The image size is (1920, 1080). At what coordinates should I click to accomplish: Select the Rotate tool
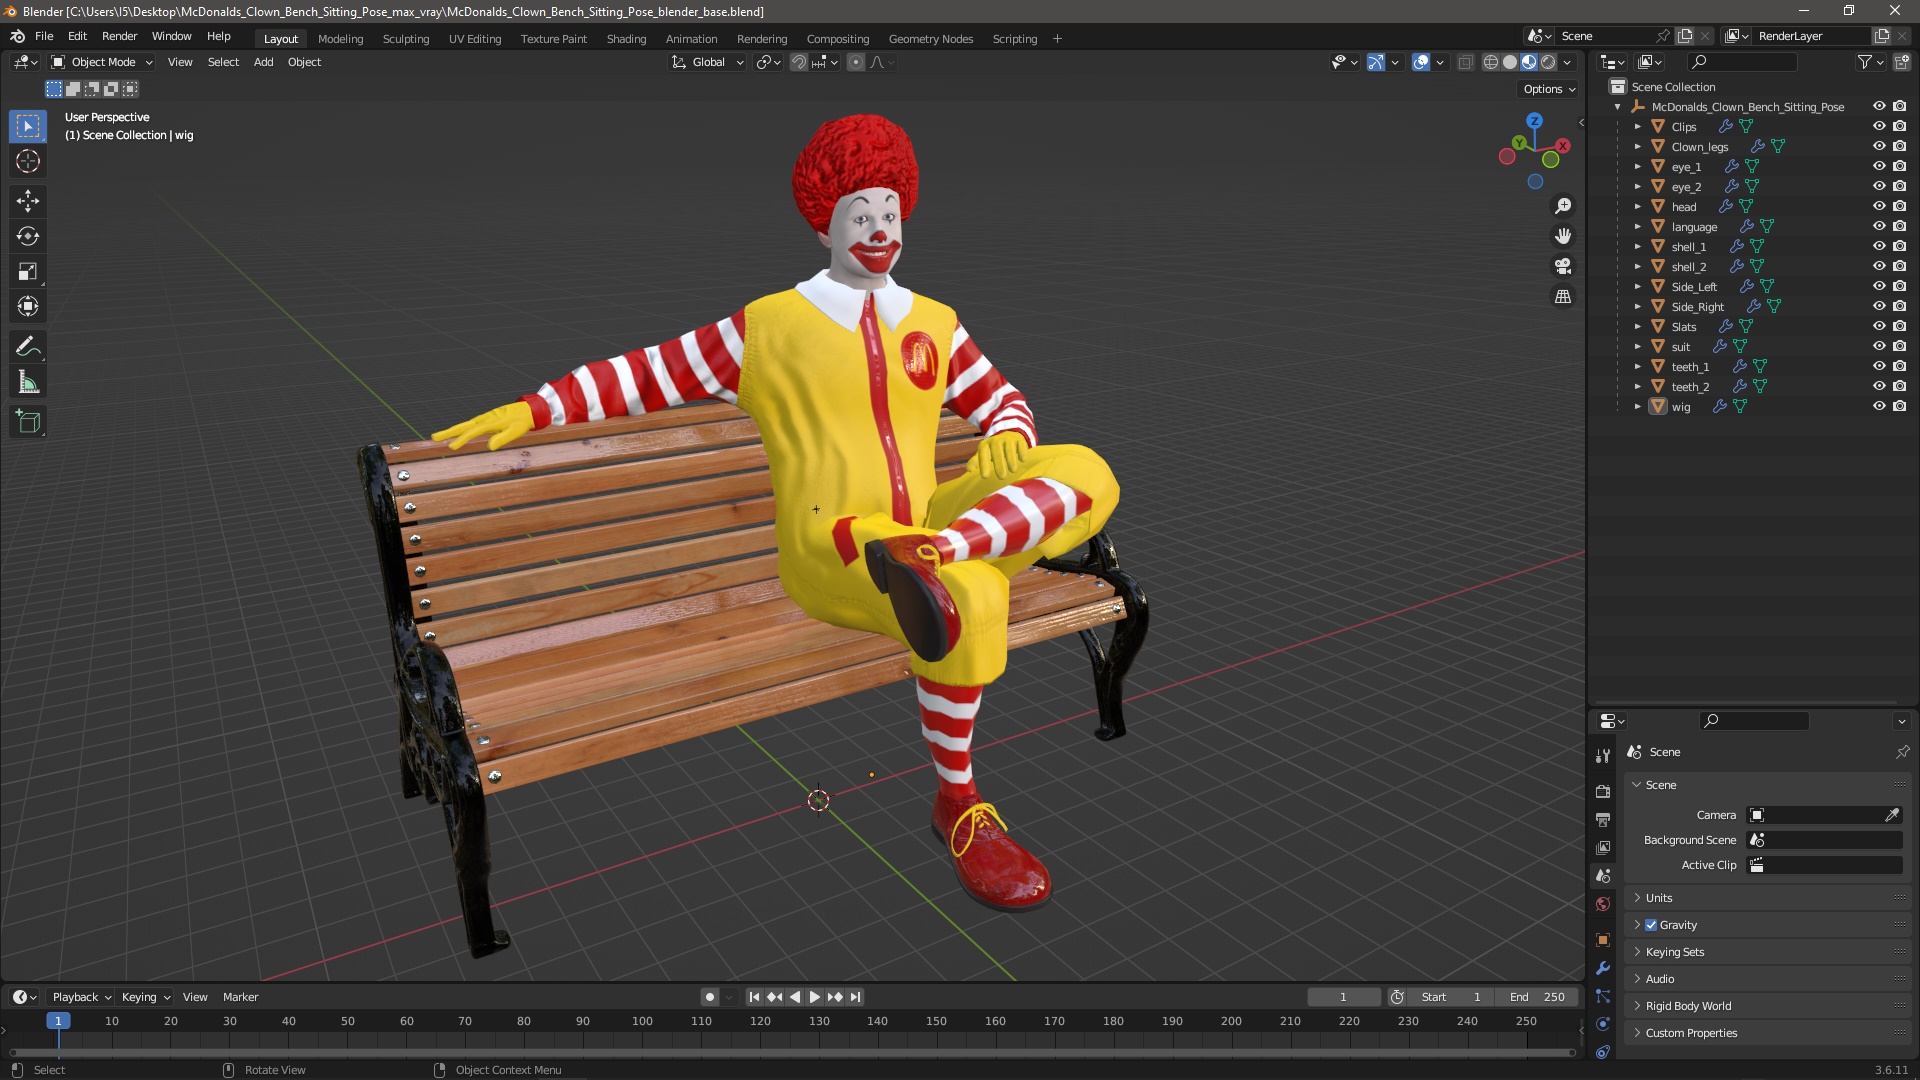28,236
